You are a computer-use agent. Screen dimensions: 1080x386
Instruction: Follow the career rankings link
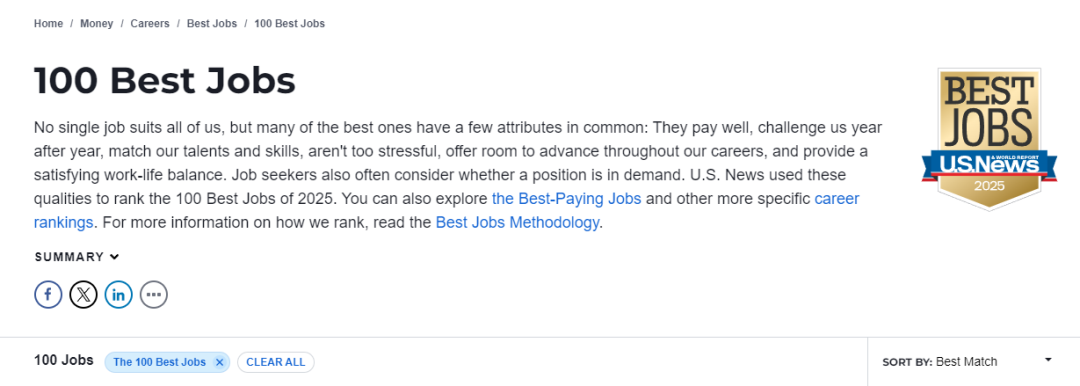(446, 211)
